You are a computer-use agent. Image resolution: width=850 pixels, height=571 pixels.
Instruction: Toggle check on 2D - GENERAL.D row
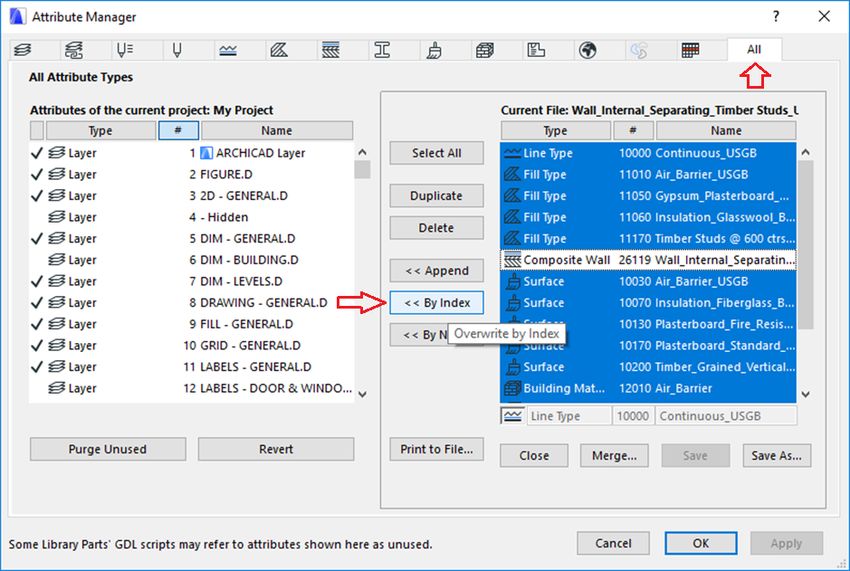pyautogui.click(x=36, y=196)
